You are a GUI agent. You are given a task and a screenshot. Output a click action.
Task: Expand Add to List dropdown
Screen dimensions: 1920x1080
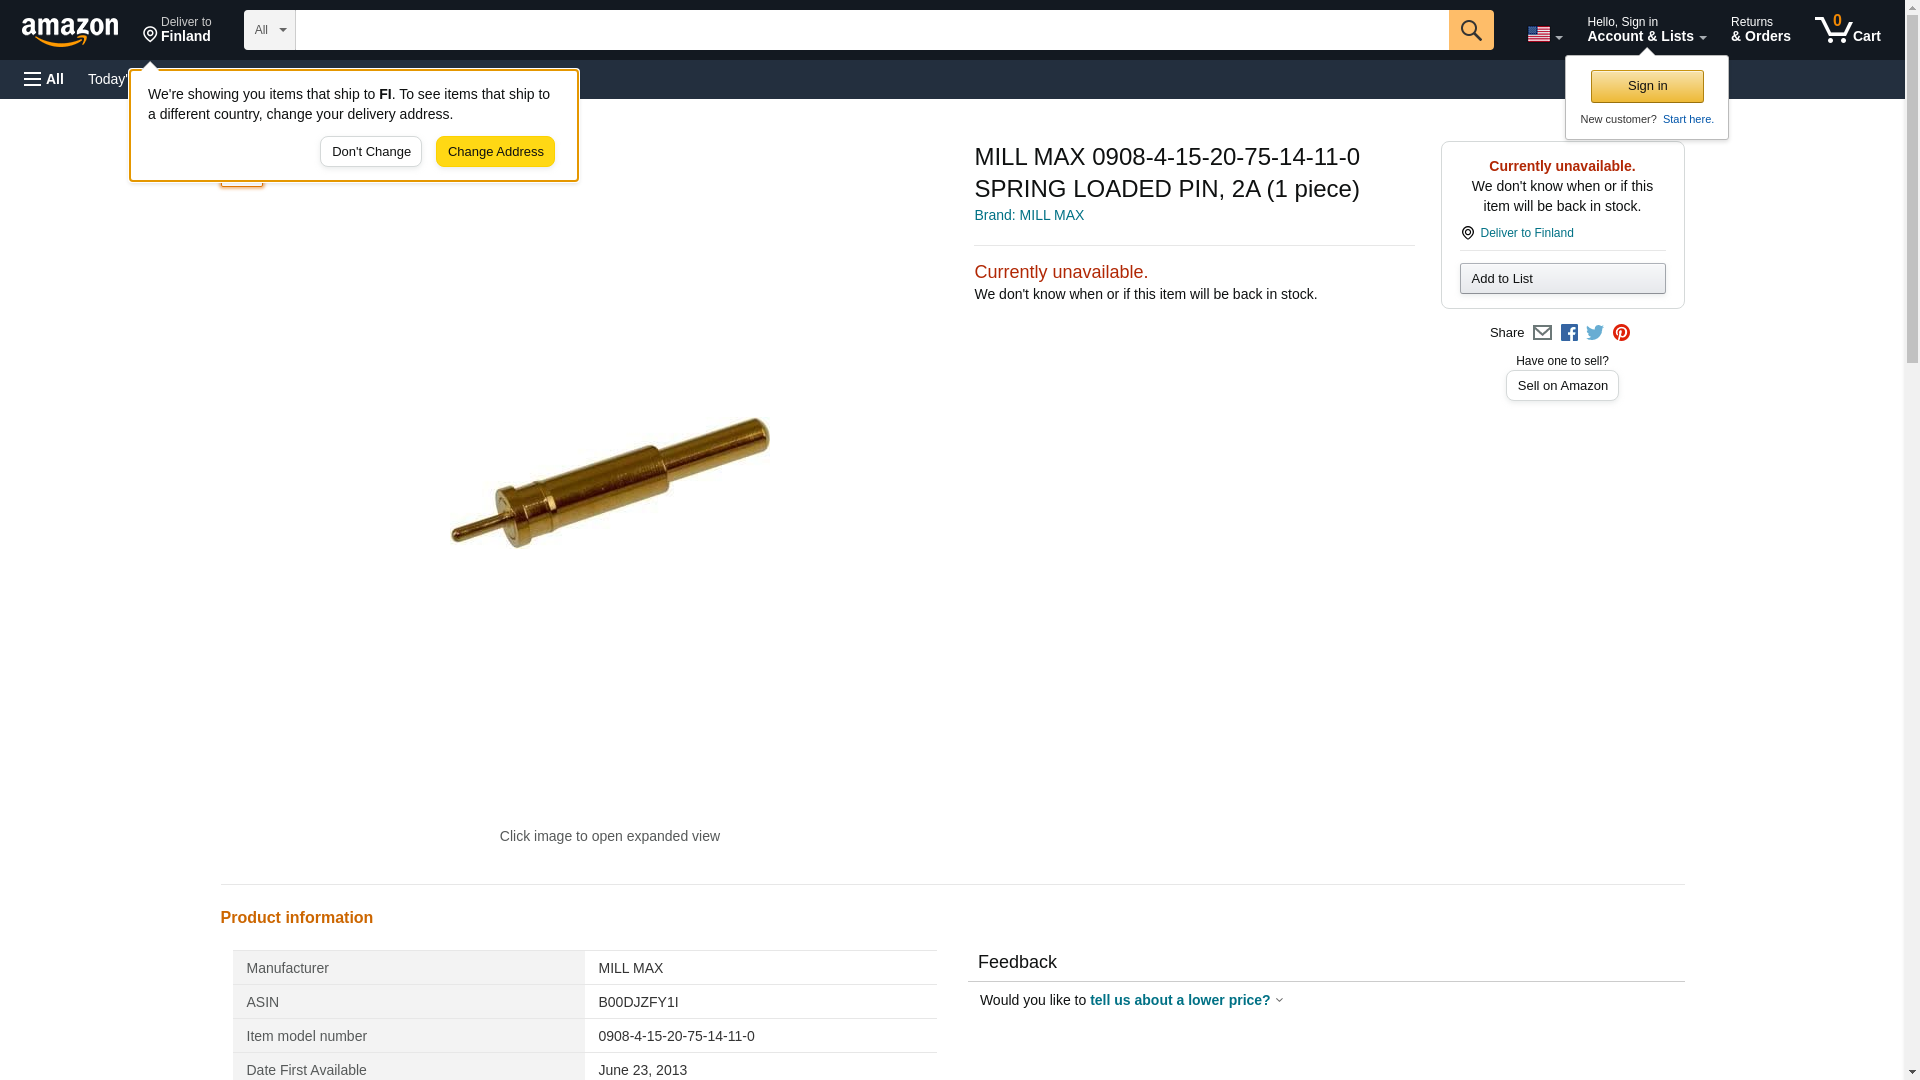pos(1562,278)
